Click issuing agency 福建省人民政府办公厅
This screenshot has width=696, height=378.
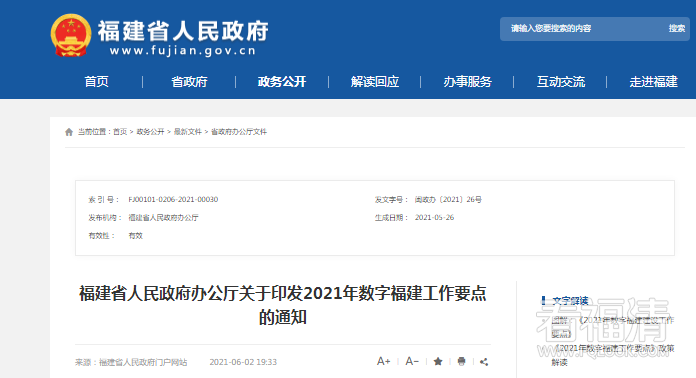click(163, 217)
